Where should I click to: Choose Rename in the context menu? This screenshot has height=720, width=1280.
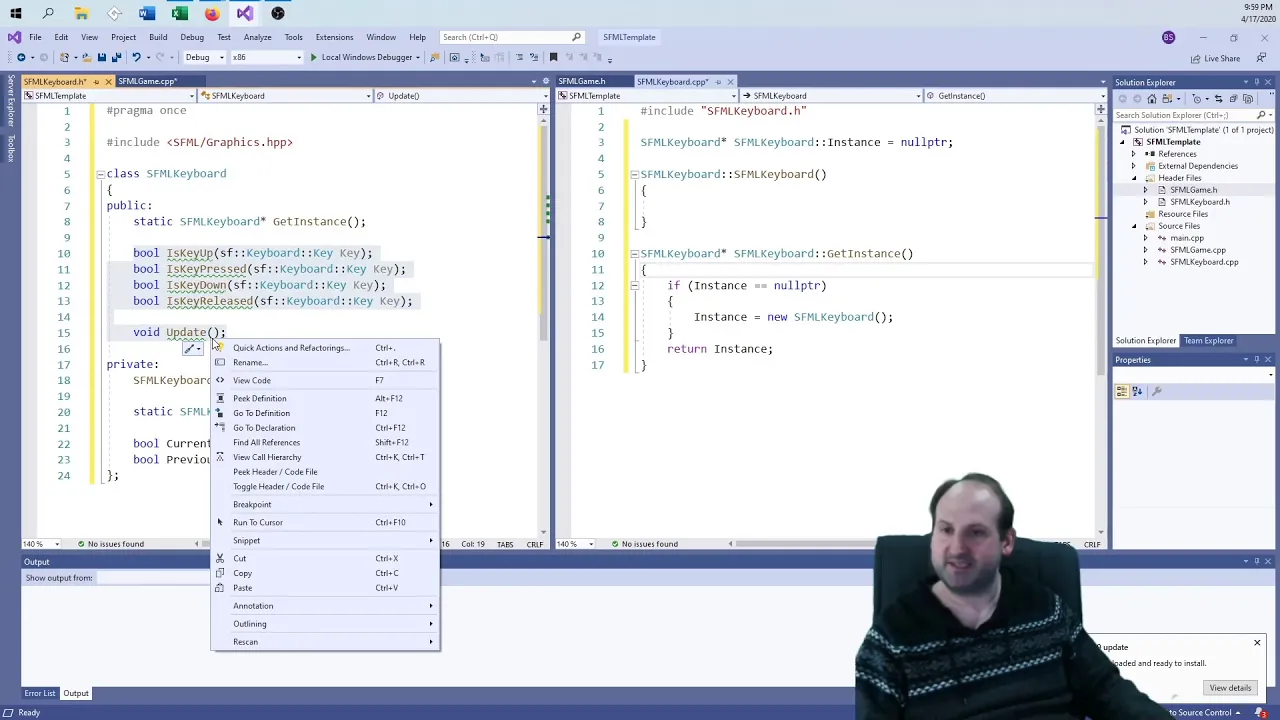[325, 363]
